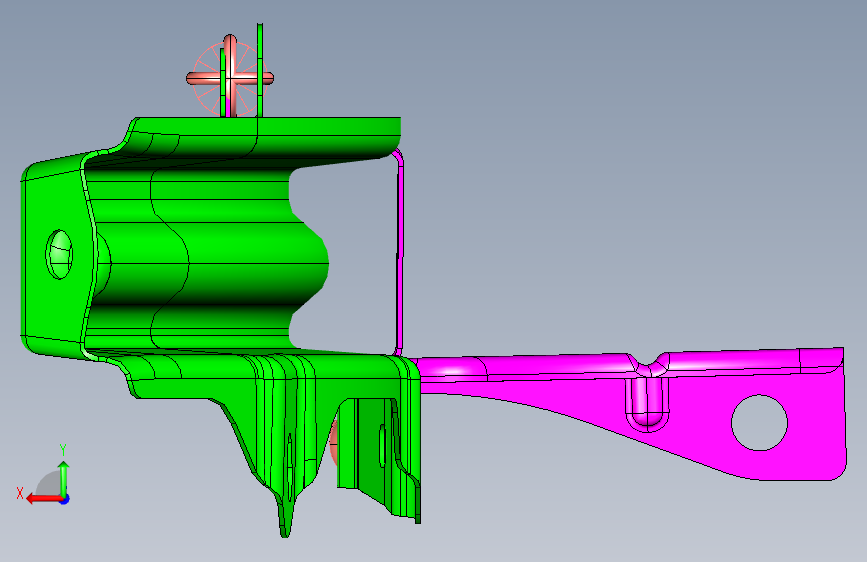This screenshot has width=867, height=562.
Task: Select the oval hole on green bracket's left face
Action: (x=59, y=254)
